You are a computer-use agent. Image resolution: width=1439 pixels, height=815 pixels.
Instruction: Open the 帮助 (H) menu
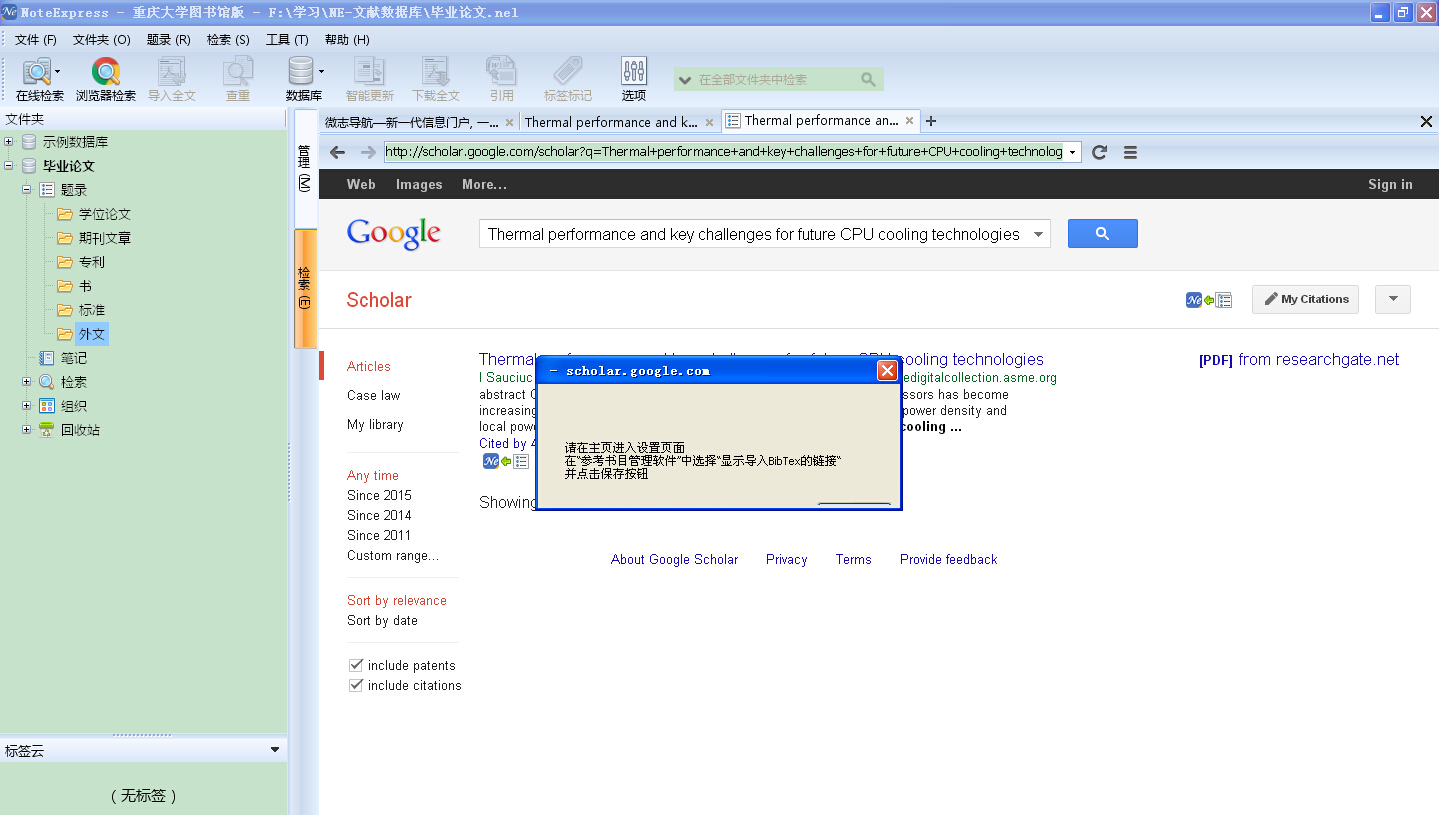click(346, 40)
